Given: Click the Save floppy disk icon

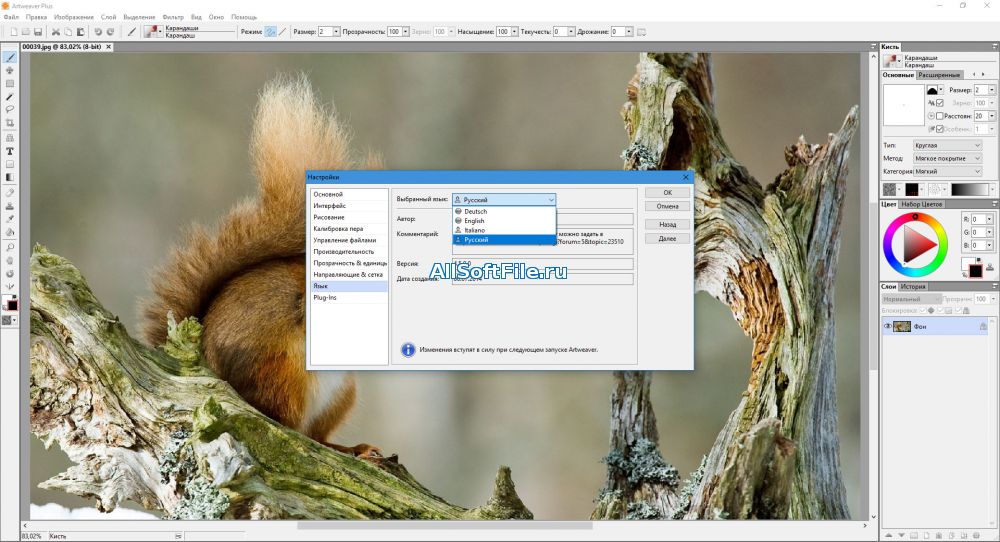Looking at the screenshot, I should 37,32.
